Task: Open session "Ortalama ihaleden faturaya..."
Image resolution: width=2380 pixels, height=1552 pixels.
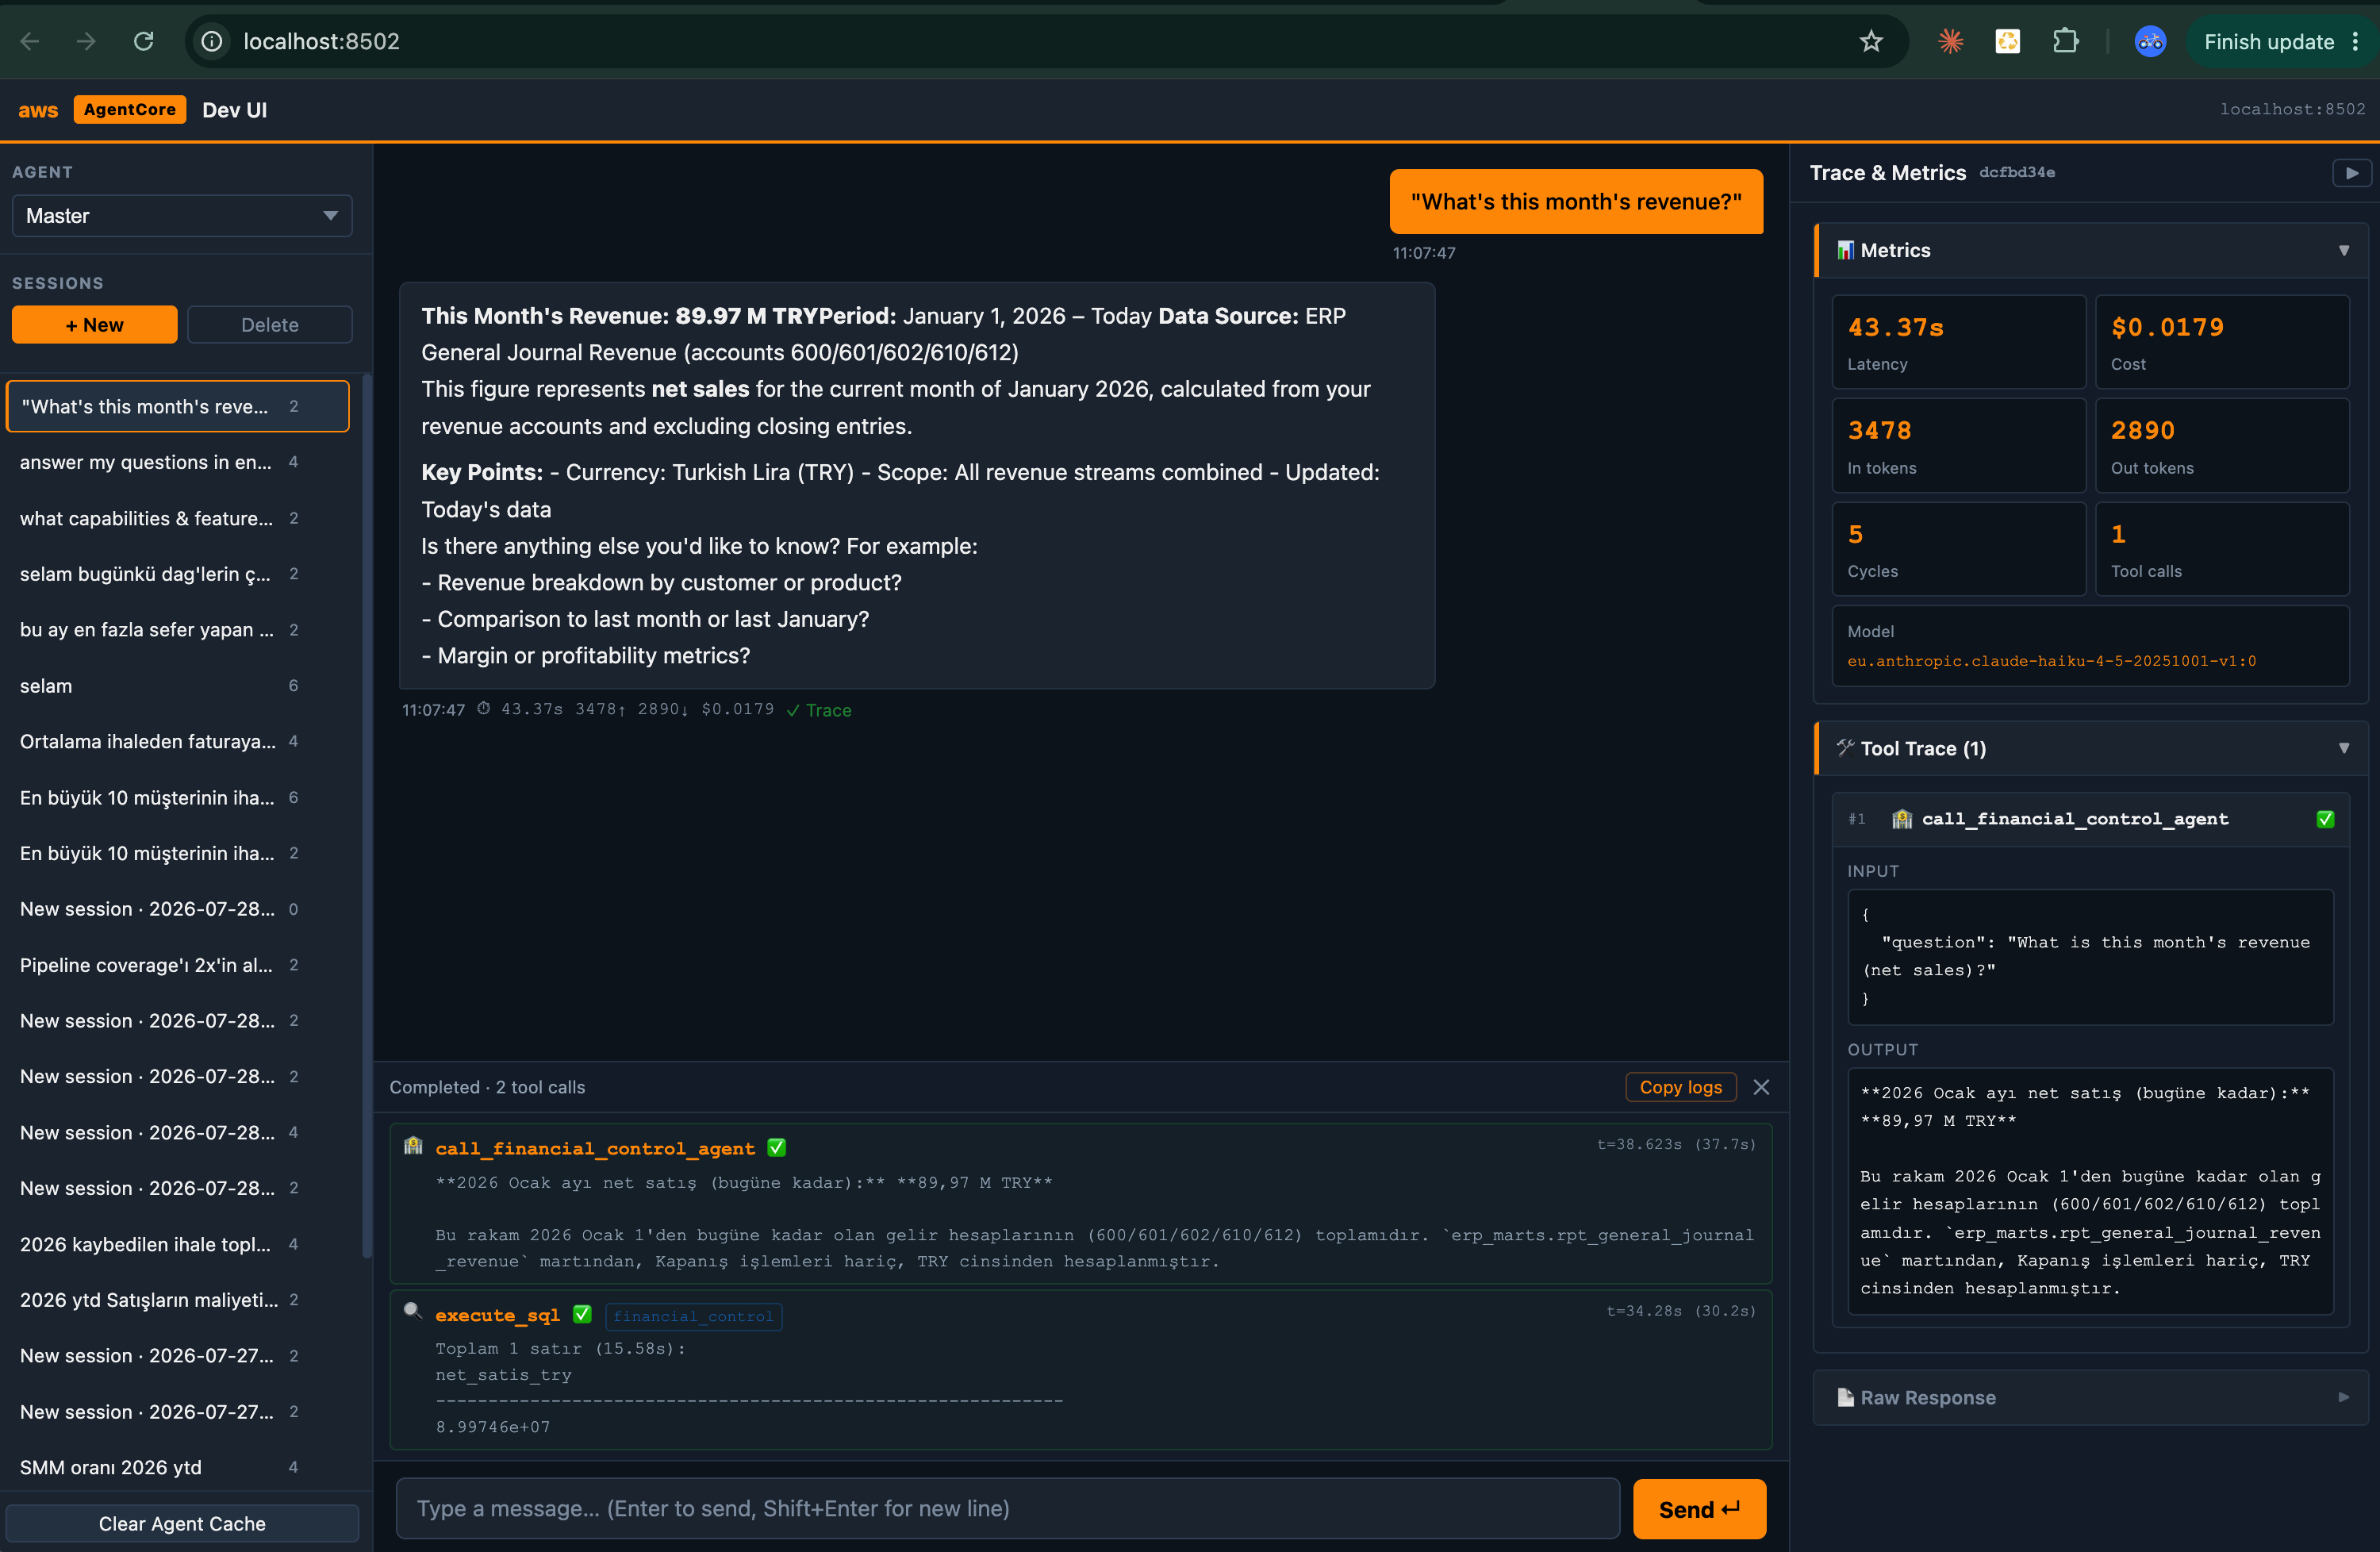Action: tap(178, 741)
